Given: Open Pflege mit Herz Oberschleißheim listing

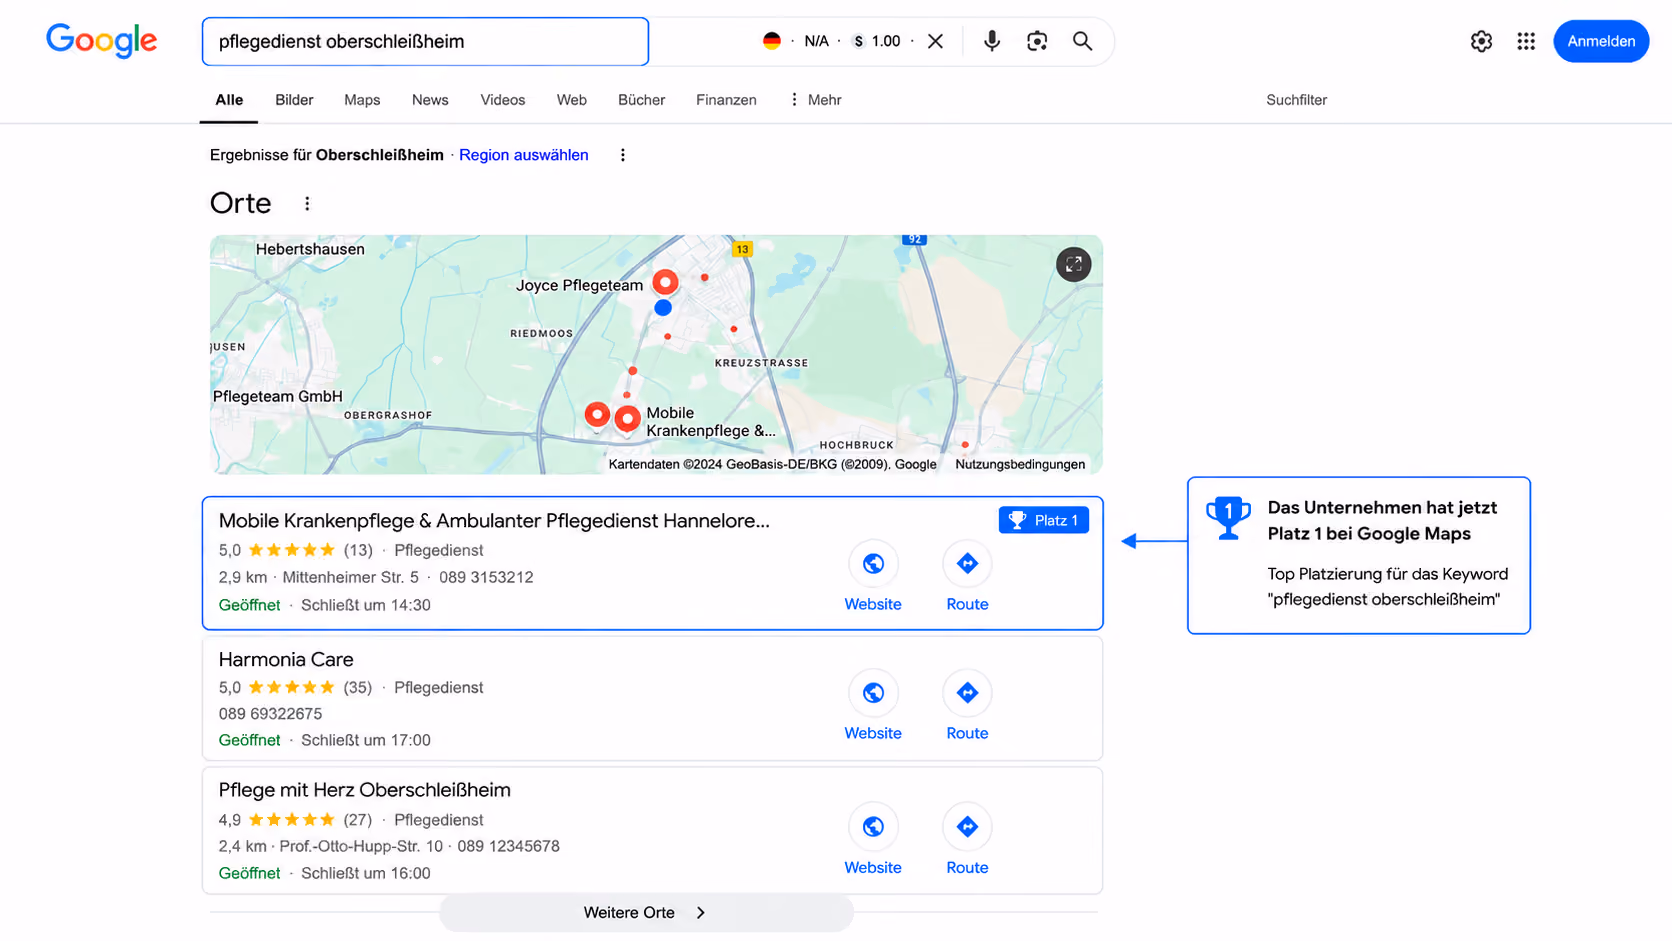Looking at the screenshot, I should pos(365,790).
